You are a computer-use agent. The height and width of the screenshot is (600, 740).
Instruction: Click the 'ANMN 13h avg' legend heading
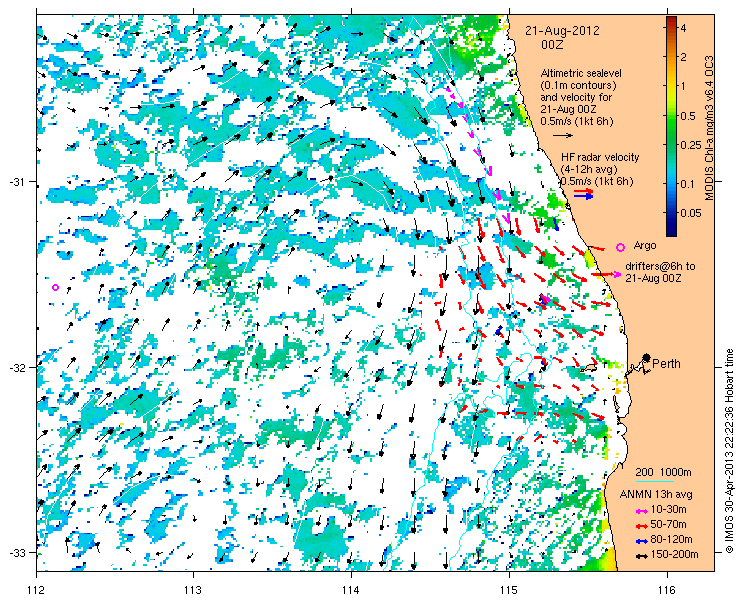[656, 494]
